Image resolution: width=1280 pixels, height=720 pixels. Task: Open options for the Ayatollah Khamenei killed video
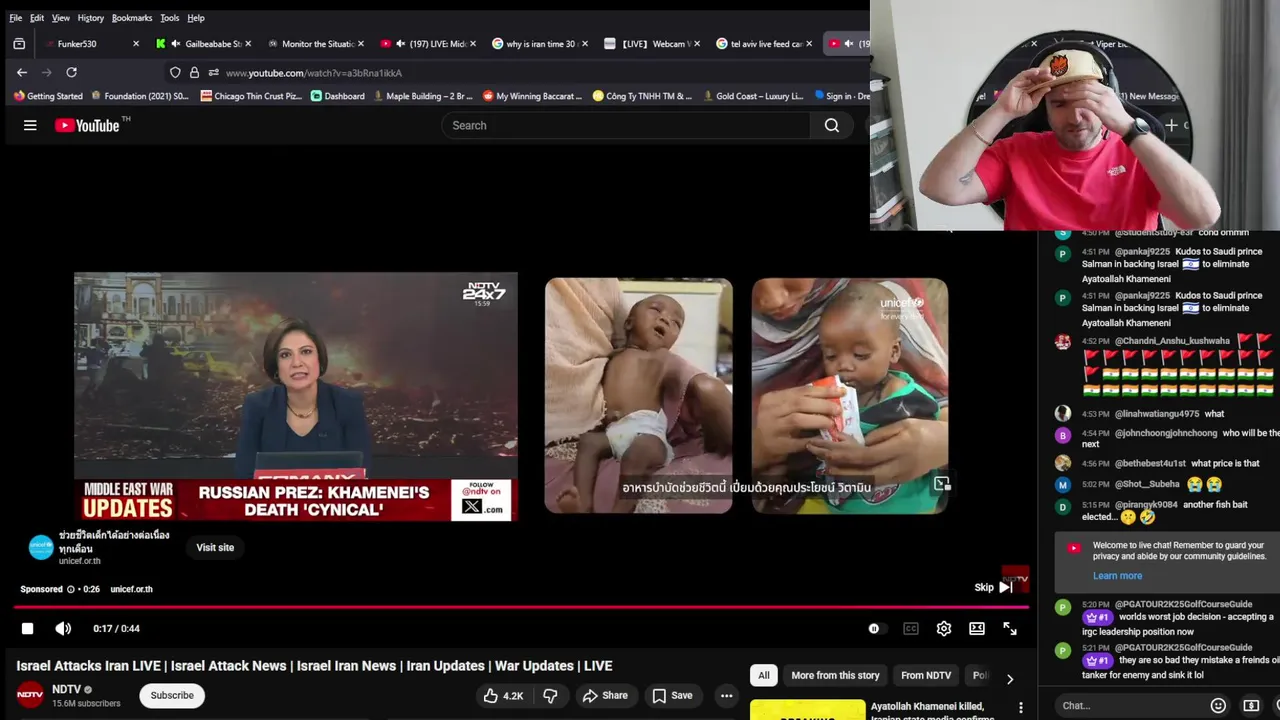pyautogui.click(x=1021, y=708)
